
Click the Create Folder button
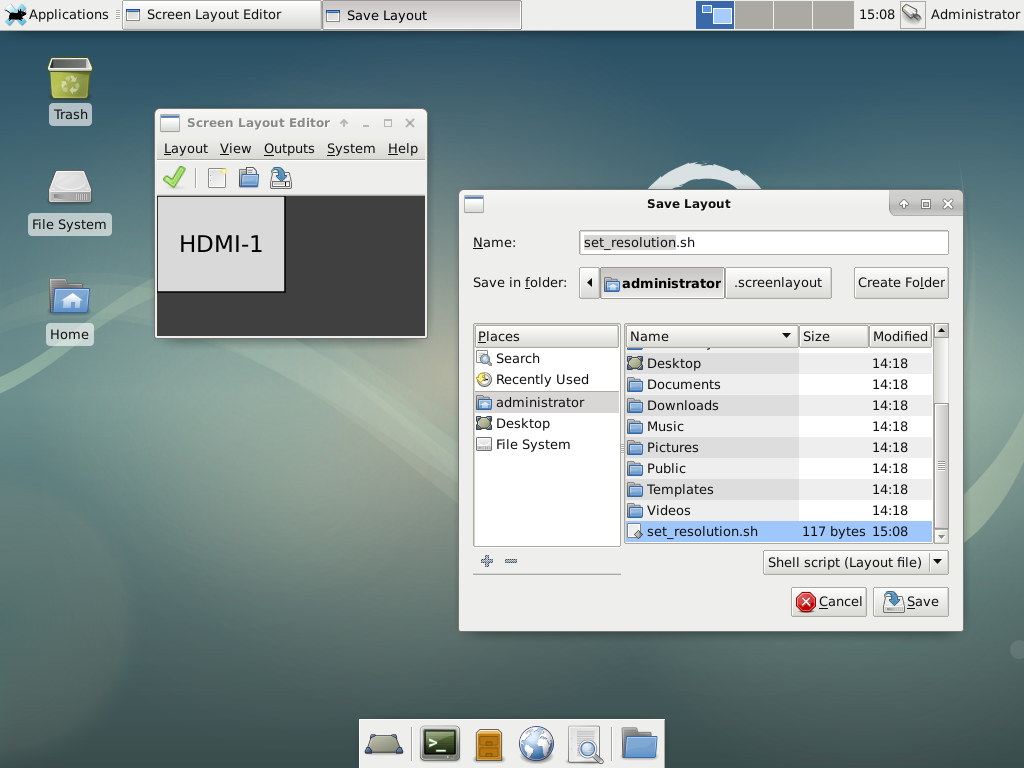[900, 283]
